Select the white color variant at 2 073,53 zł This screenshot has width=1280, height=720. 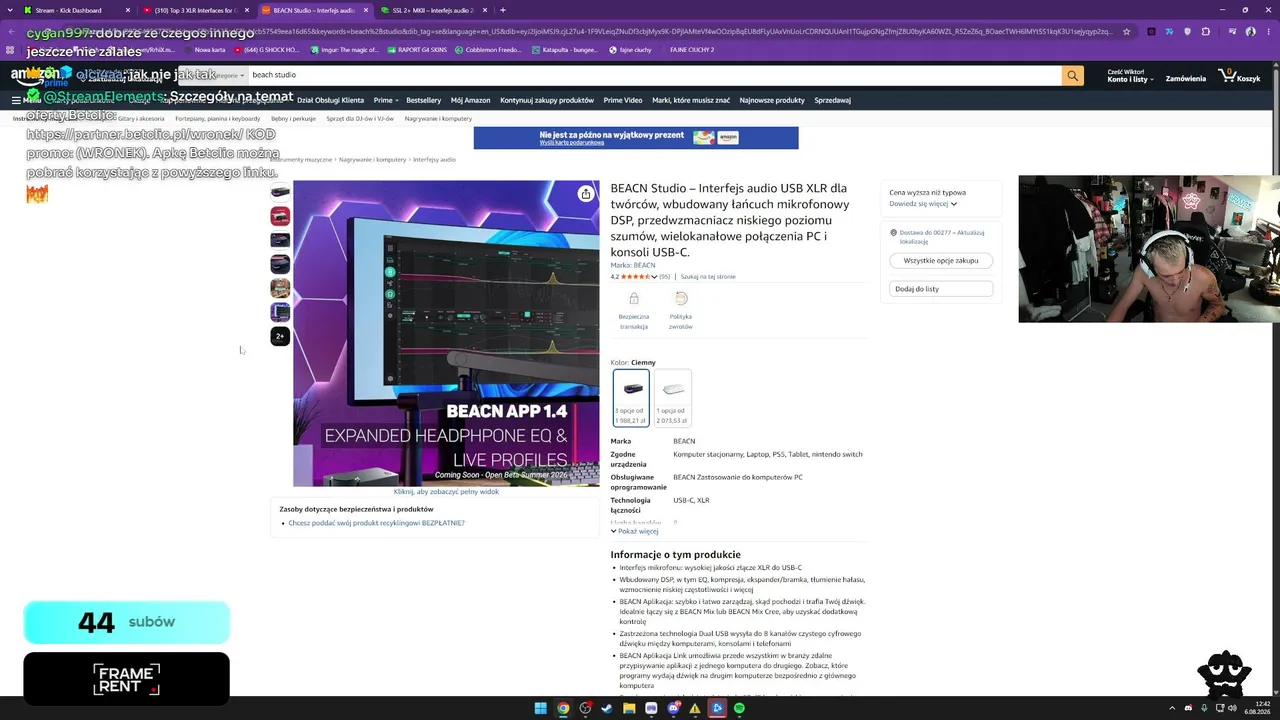point(673,398)
